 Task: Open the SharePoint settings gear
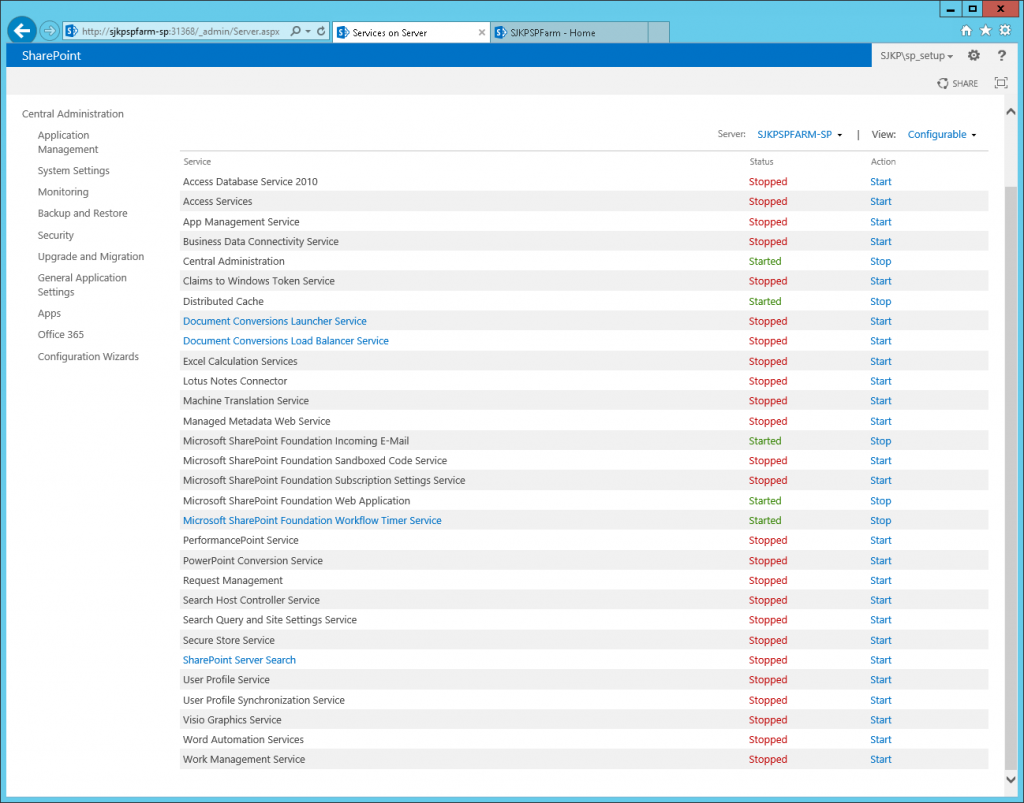tap(973, 56)
